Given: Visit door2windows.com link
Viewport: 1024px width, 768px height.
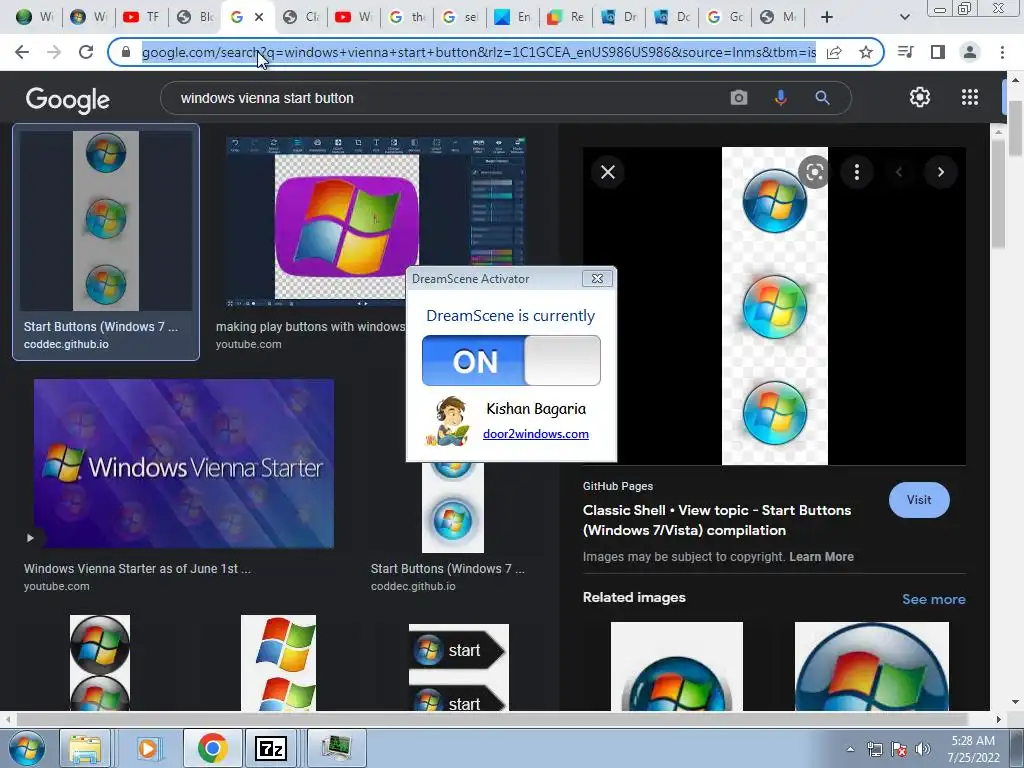Looking at the screenshot, I should point(536,434).
